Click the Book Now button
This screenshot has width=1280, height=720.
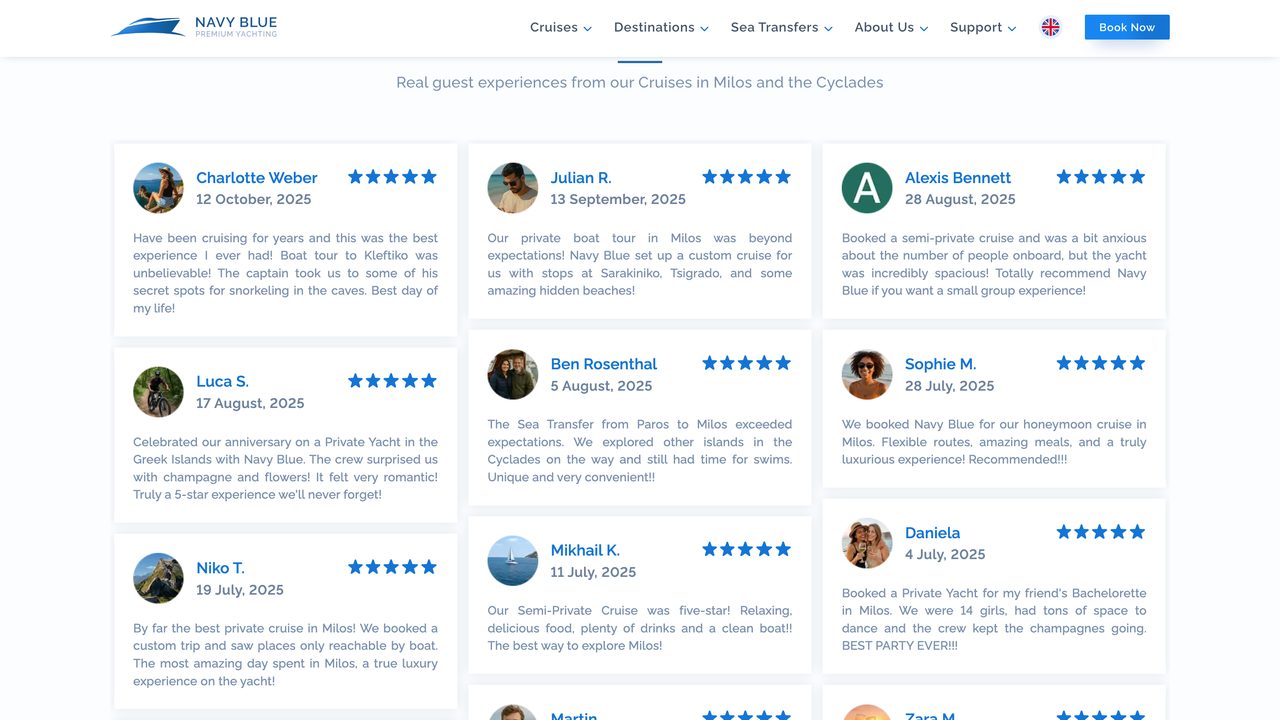tap(1127, 27)
